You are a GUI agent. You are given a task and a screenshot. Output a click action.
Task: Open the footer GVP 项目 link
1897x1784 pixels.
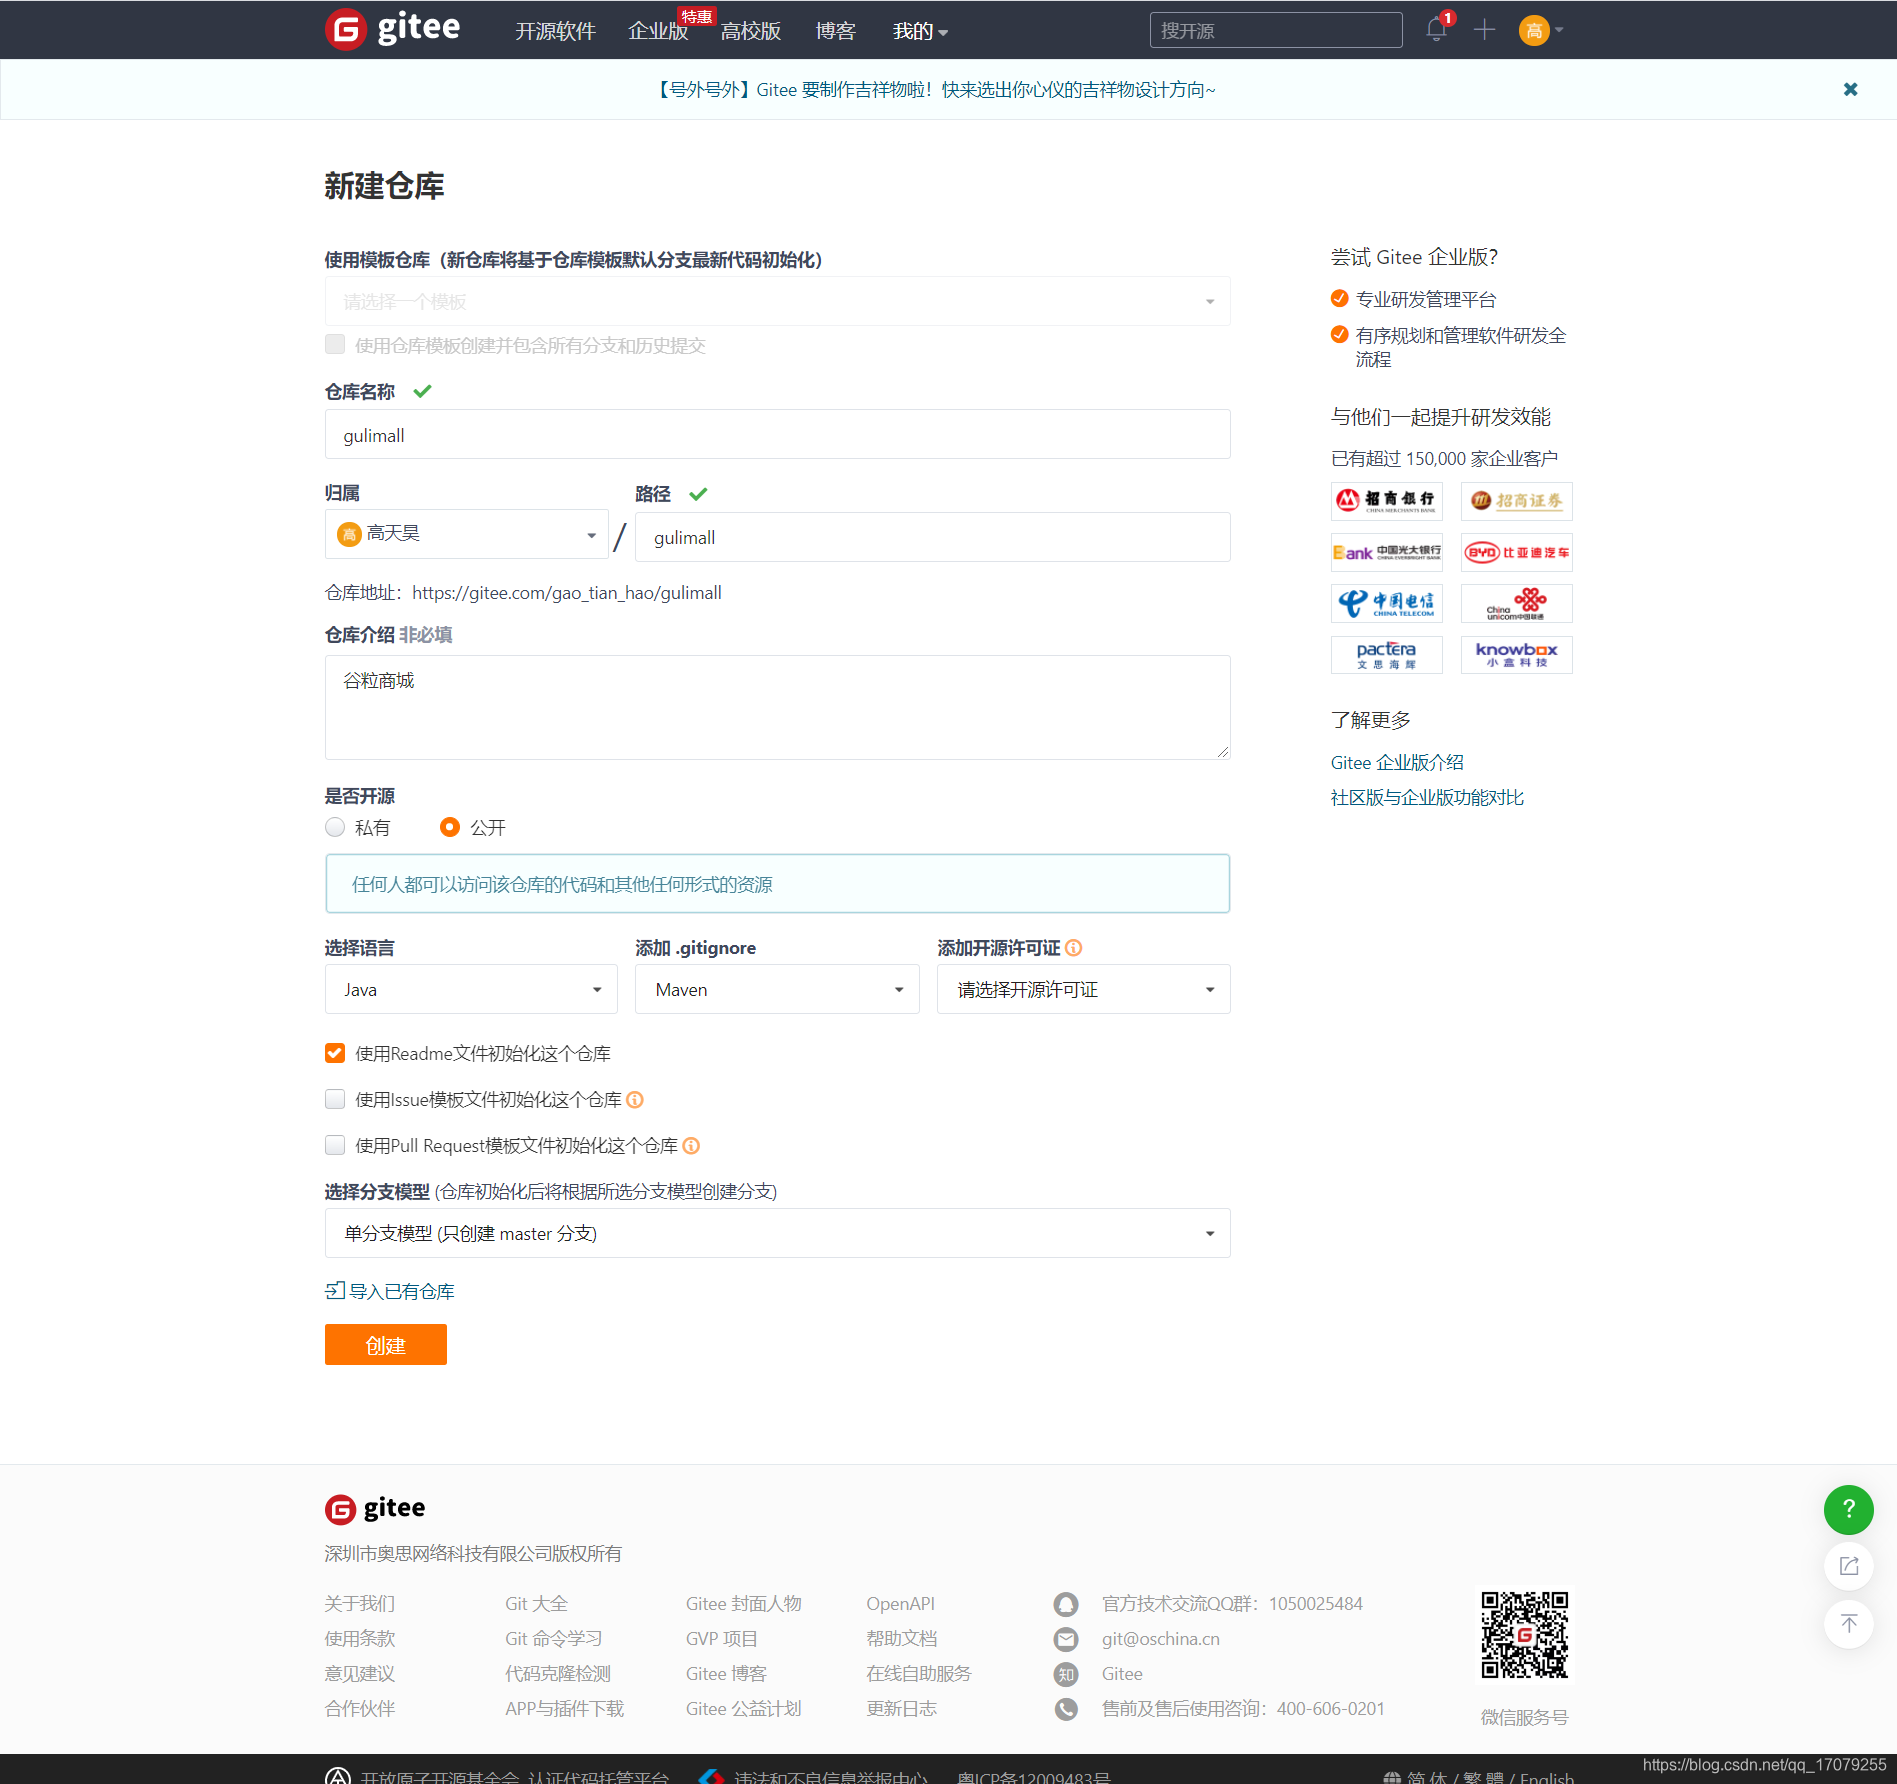click(721, 1639)
